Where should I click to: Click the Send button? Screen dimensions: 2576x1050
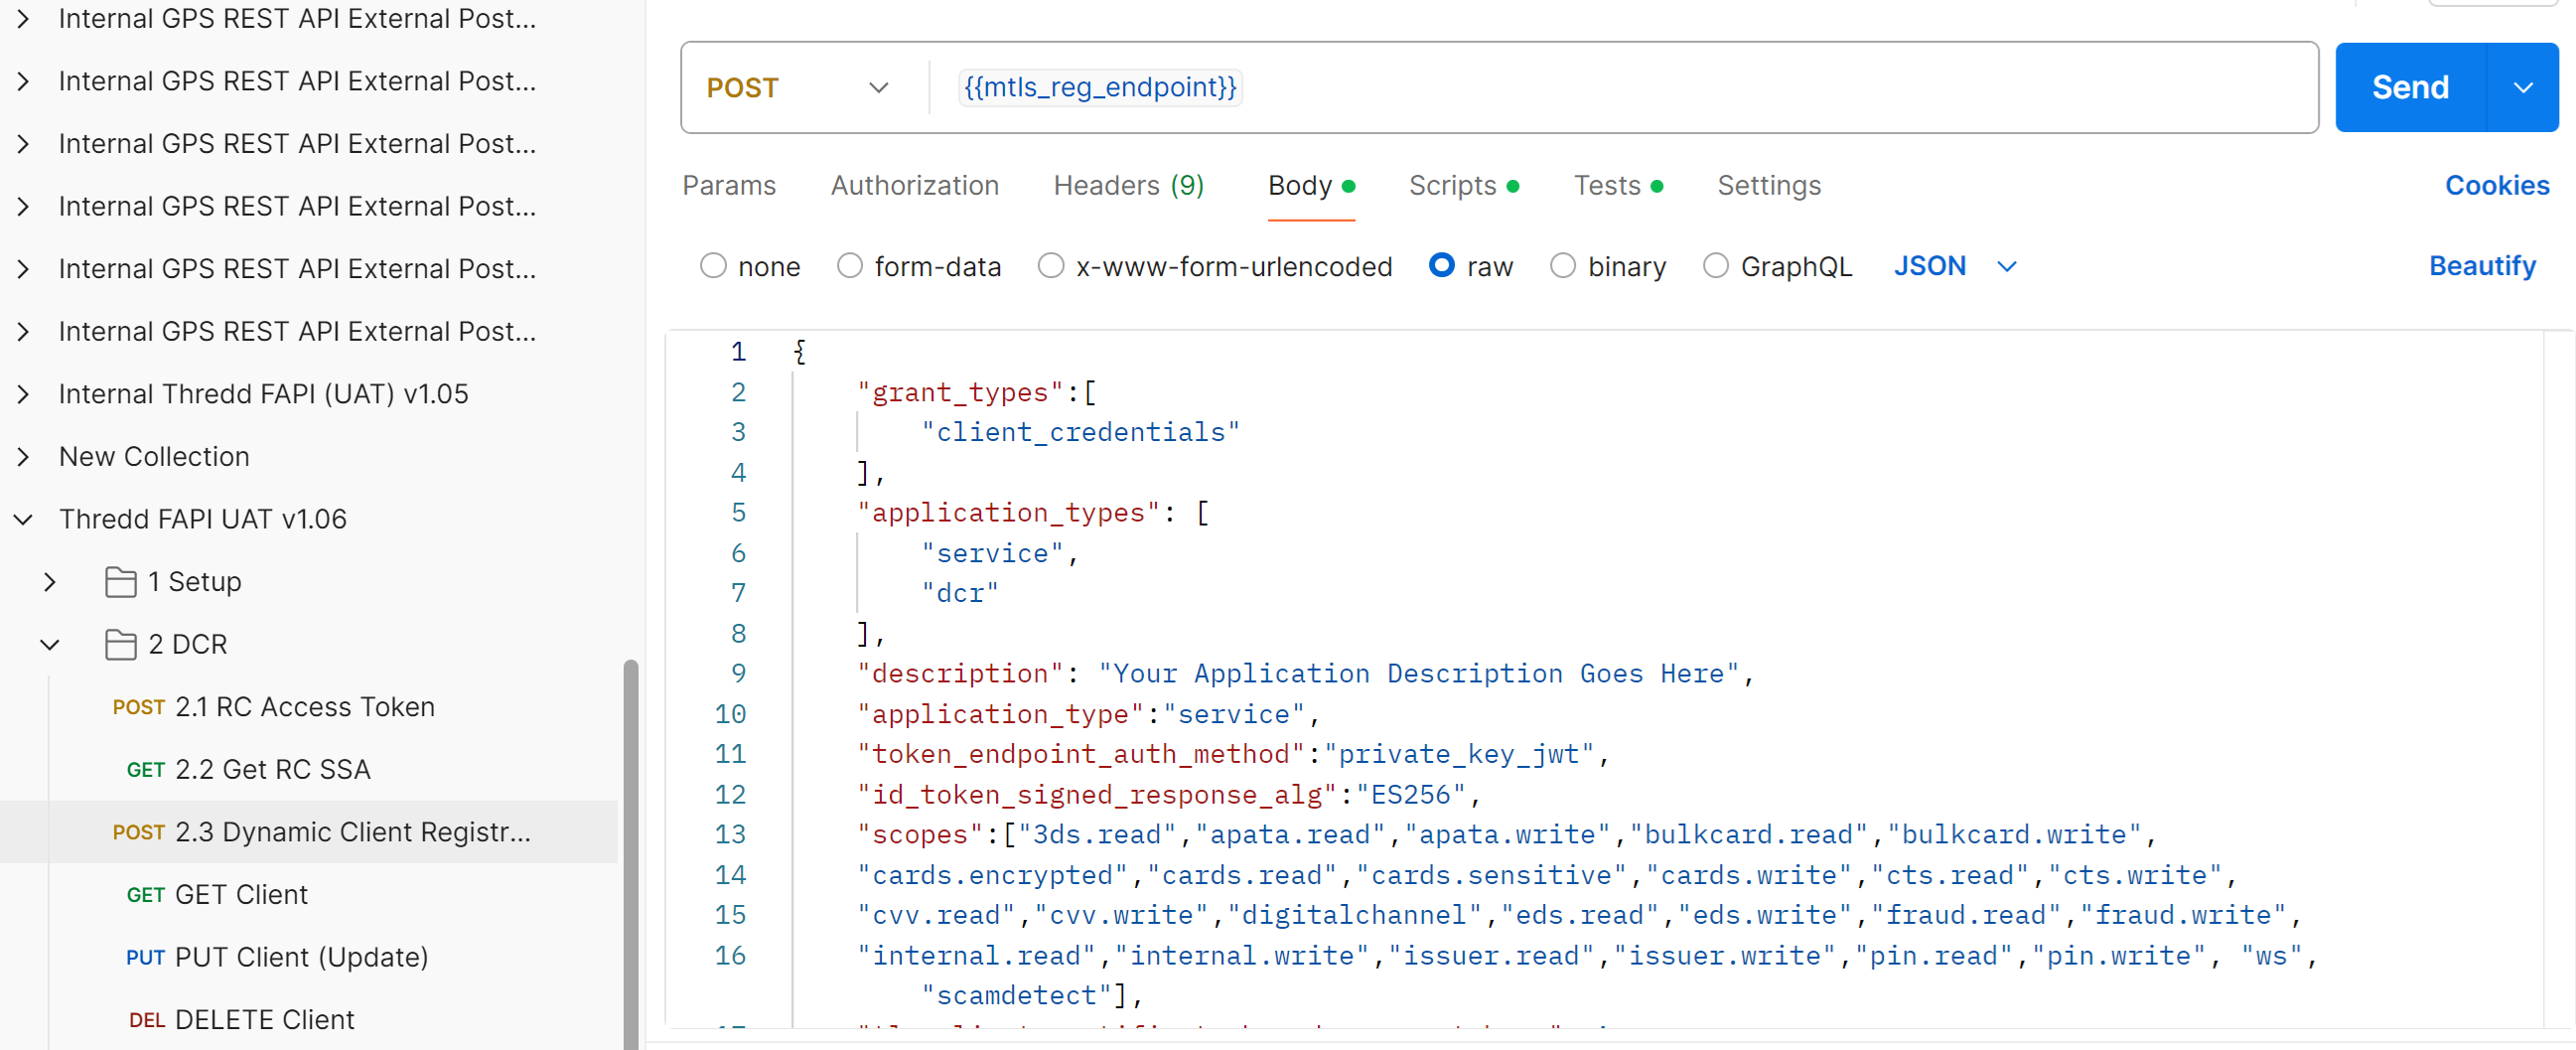pos(2410,88)
